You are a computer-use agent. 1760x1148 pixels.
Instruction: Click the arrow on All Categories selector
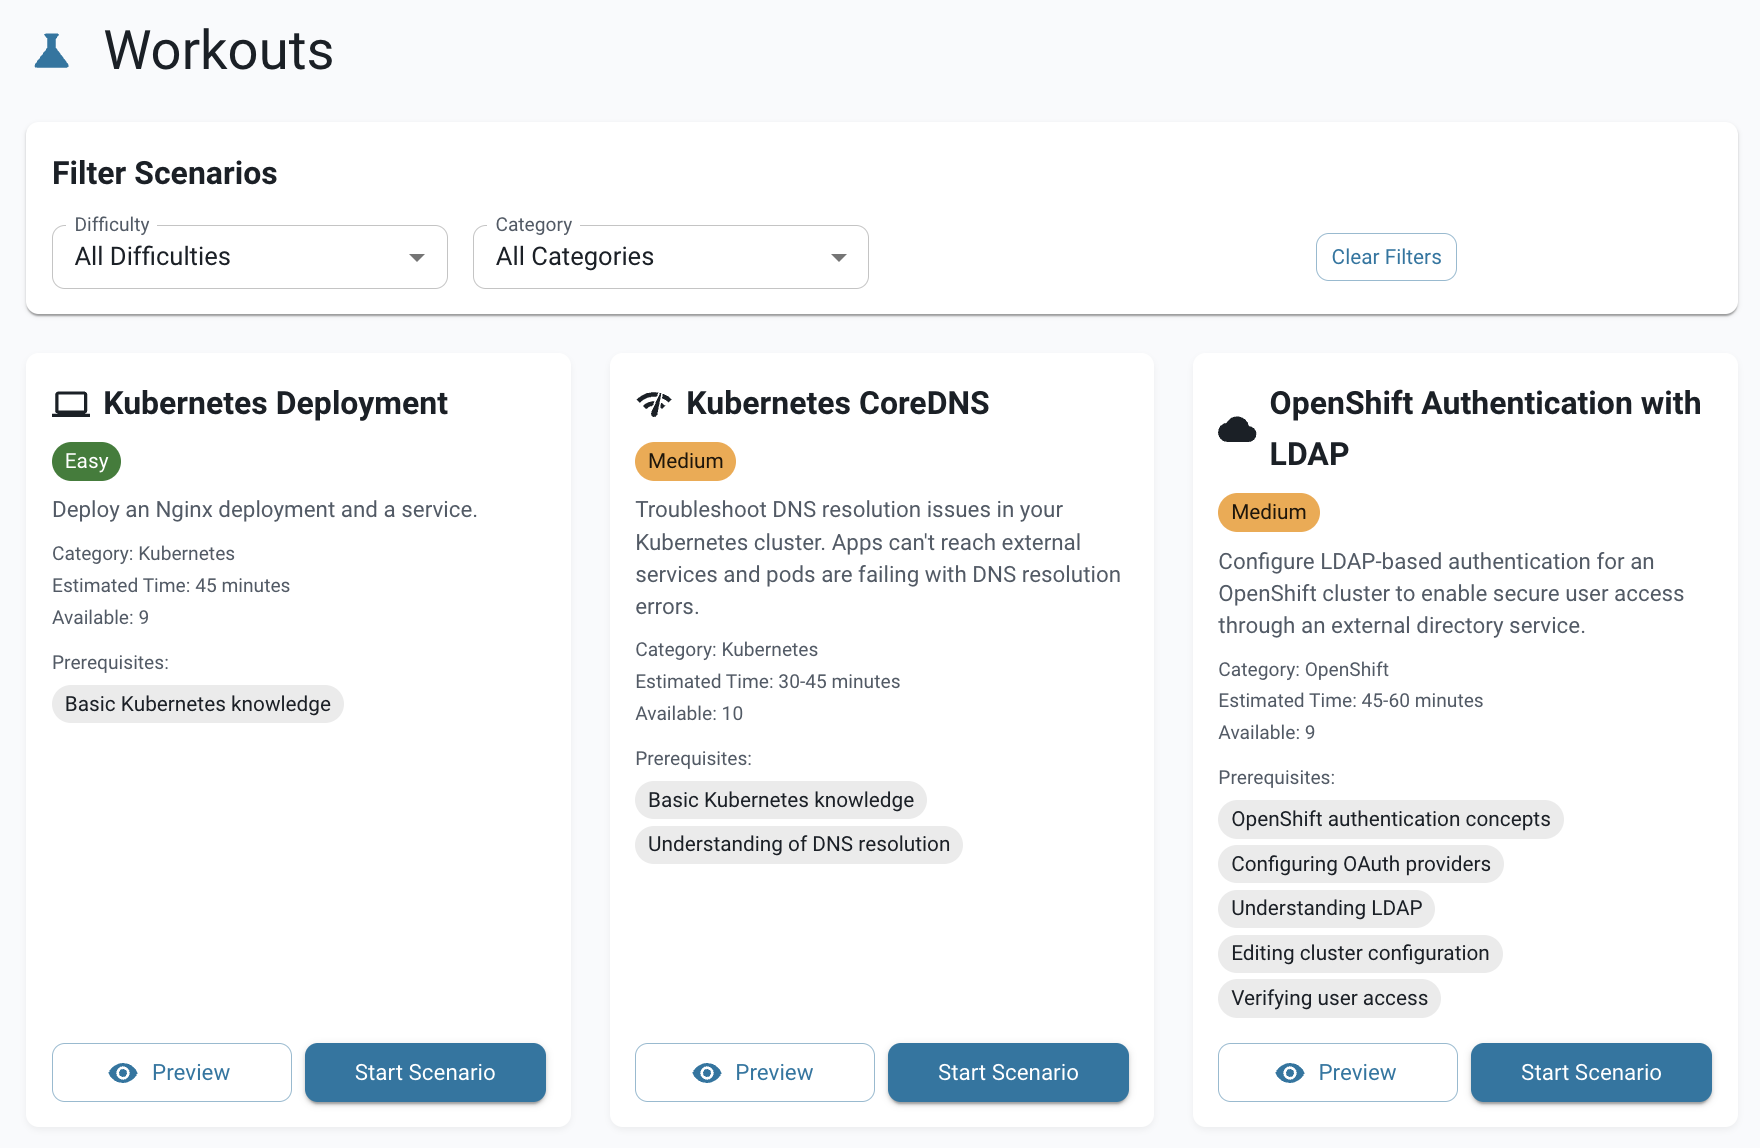pos(838,258)
